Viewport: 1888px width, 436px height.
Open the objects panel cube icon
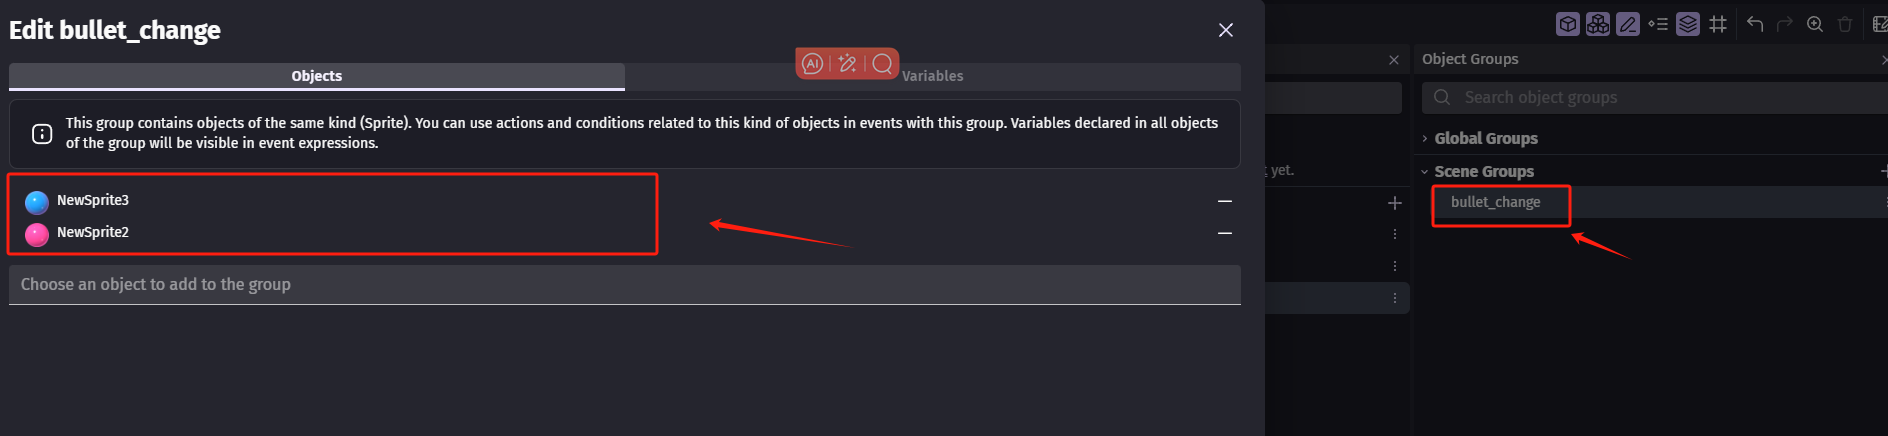point(1568,24)
